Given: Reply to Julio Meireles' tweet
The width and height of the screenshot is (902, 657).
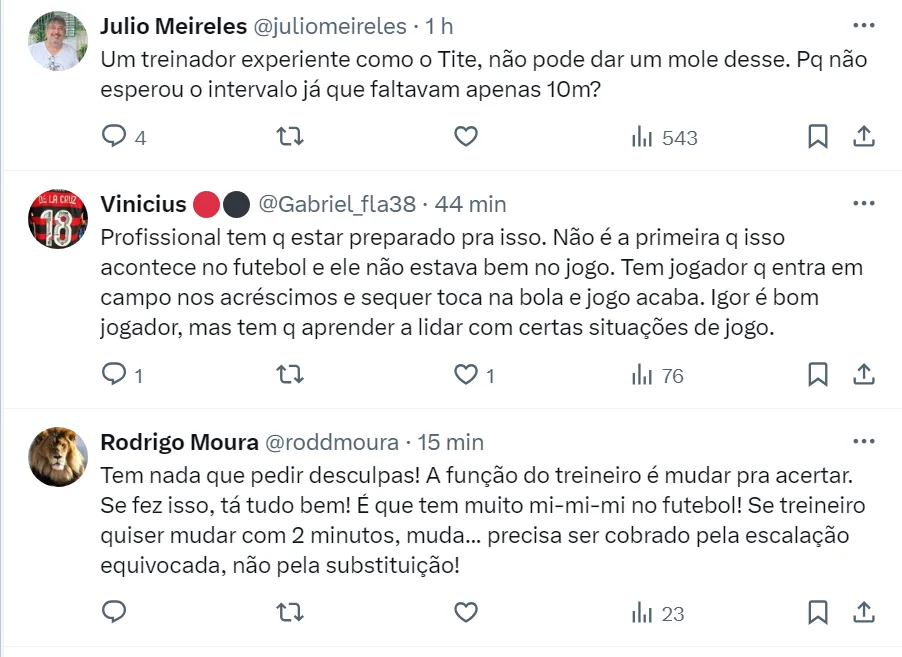Looking at the screenshot, I should coord(115,137).
